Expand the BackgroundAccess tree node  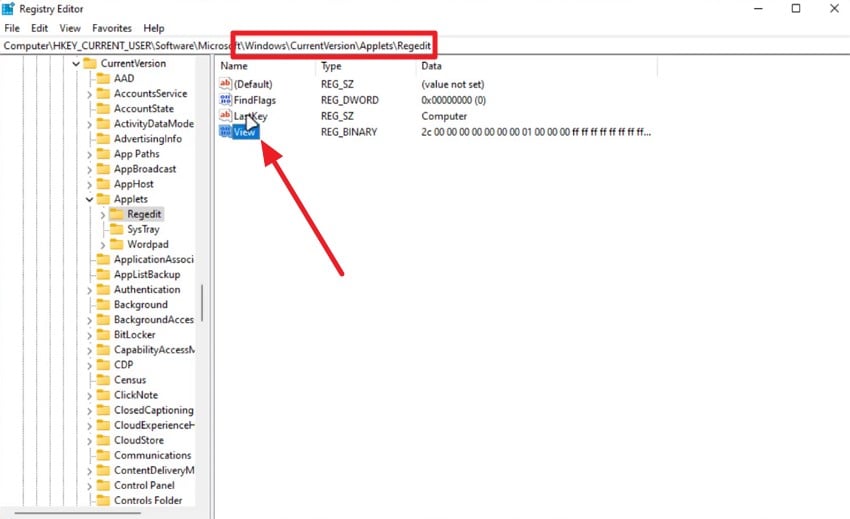pyautogui.click(x=89, y=321)
